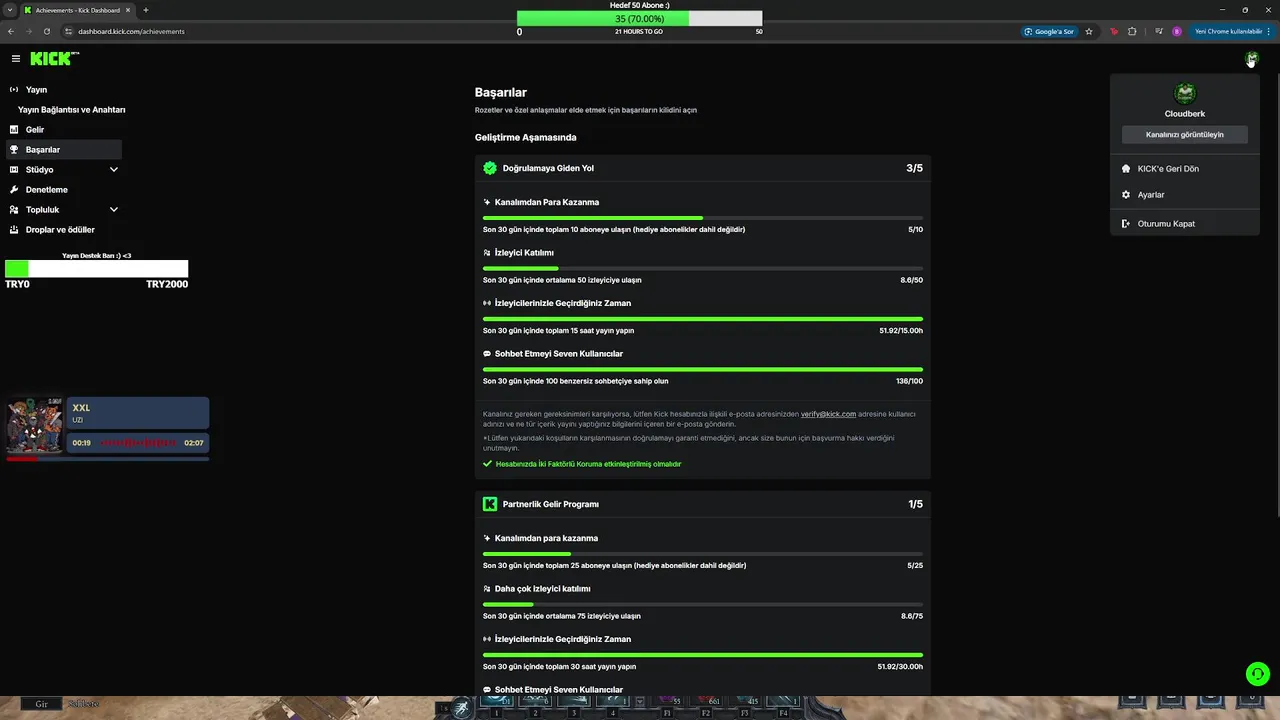Select Başarılar in the sidebar
This screenshot has height=720, width=1280.
(x=62, y=149)
